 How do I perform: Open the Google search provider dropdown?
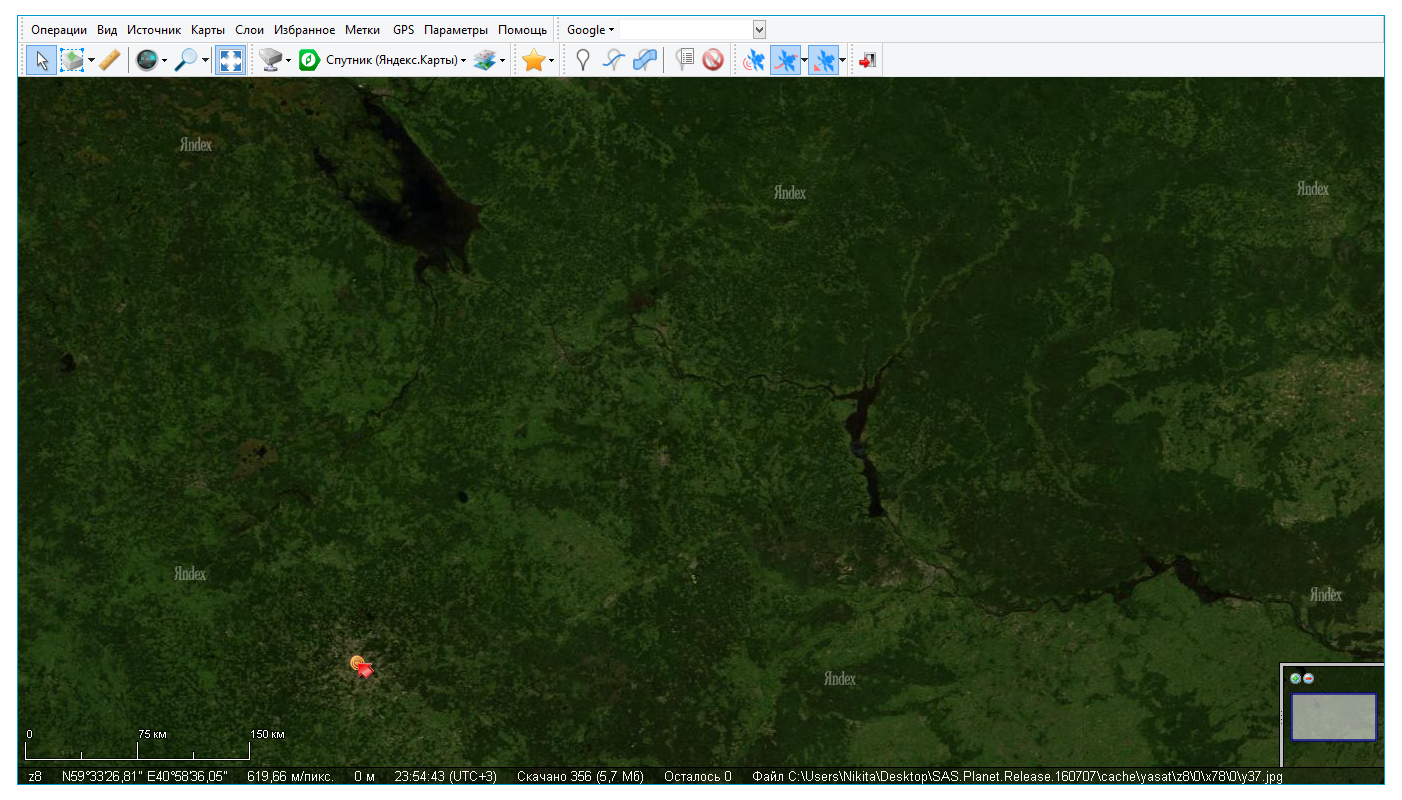point(590,30)
